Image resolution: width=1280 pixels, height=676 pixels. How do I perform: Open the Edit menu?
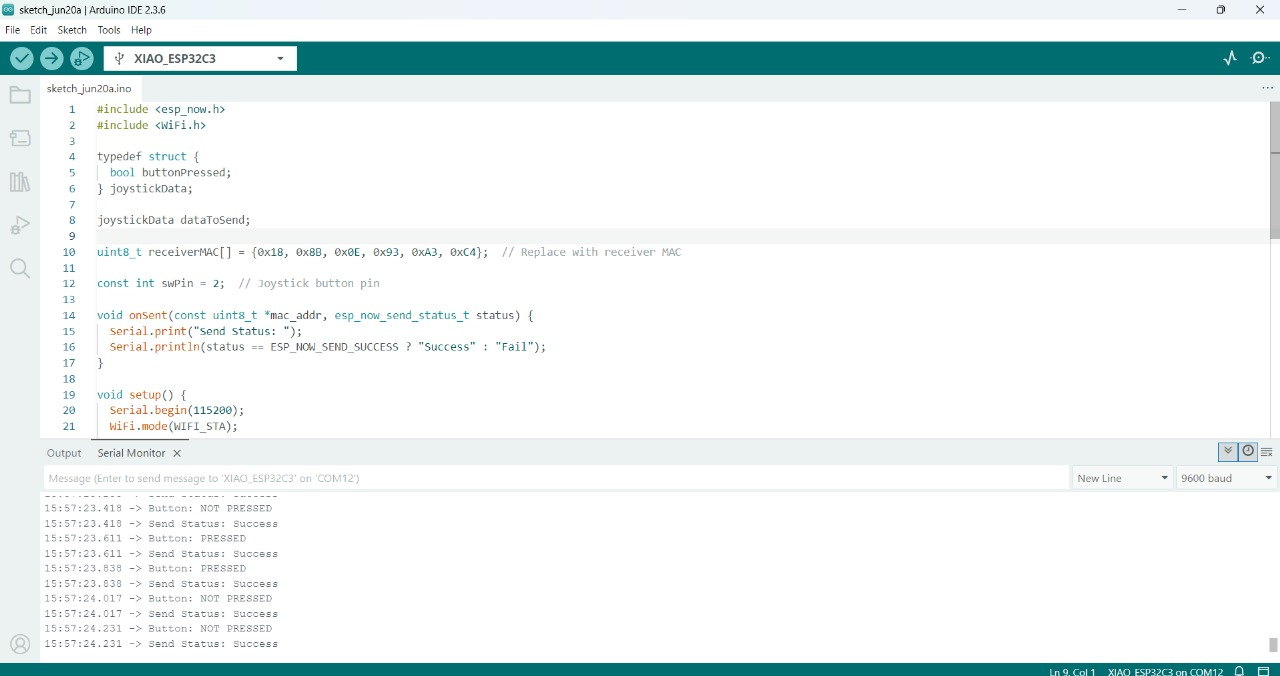pos(38,30)
